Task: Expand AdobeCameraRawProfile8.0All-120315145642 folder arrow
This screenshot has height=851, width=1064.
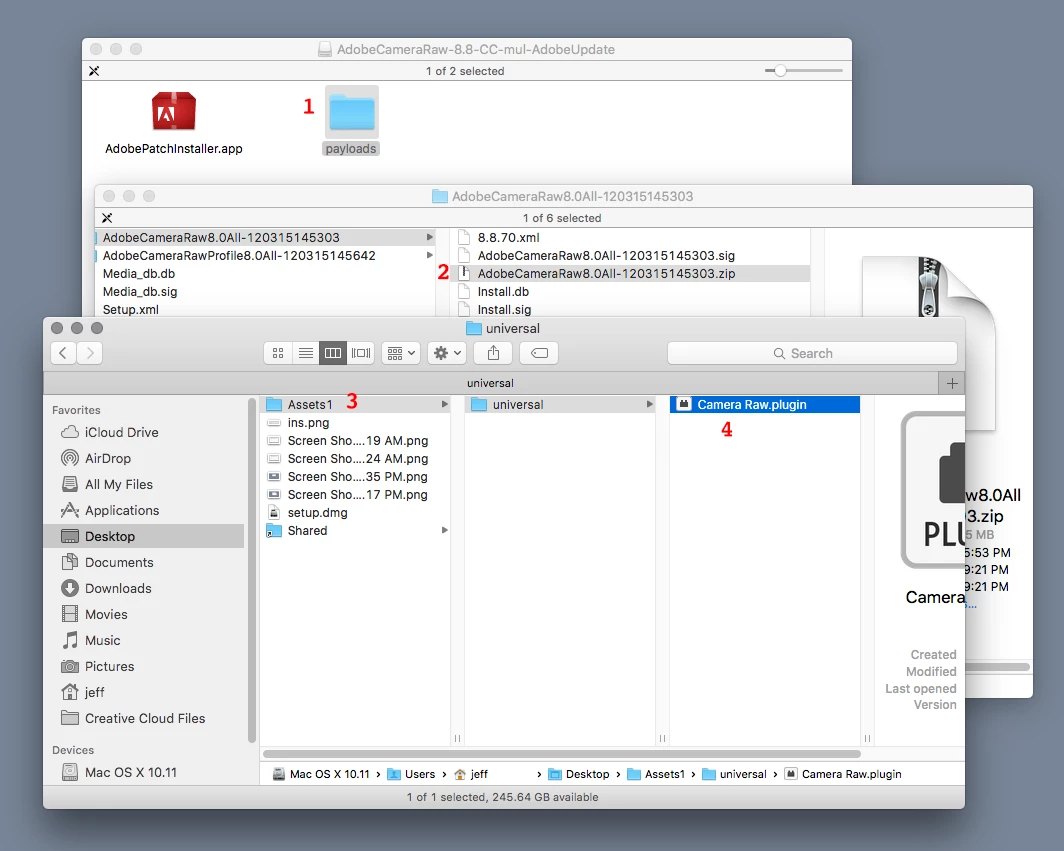Action: click(x=430, y=255)
